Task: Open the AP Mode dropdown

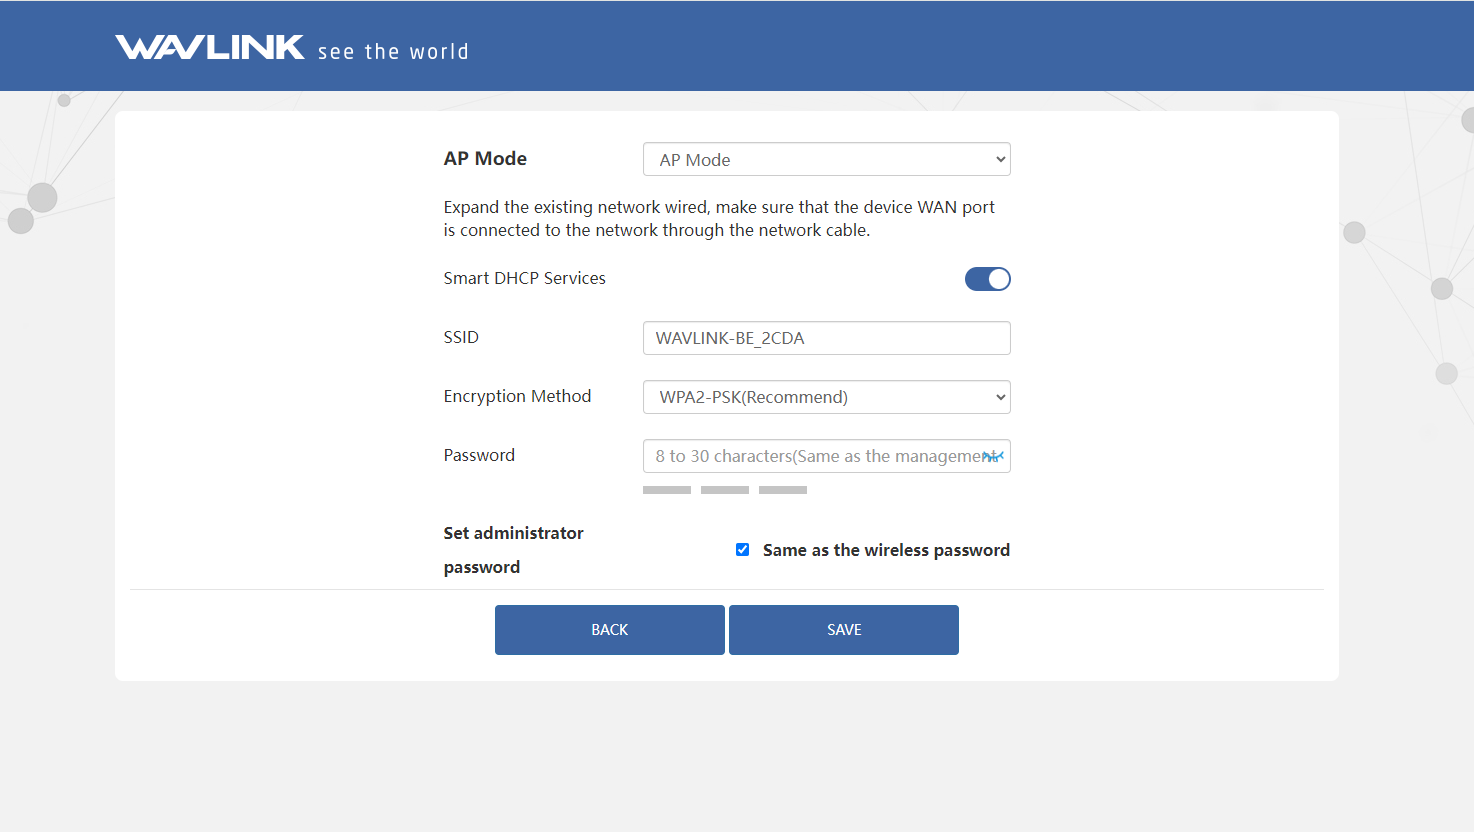Action: click(x=826, y=160)
